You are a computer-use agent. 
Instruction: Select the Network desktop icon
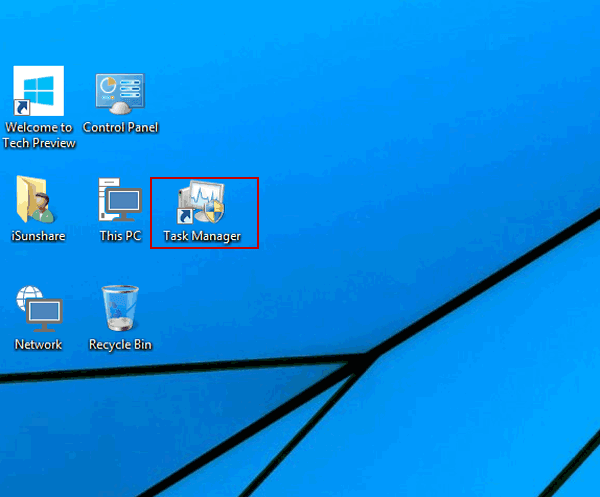click(39, 309)
